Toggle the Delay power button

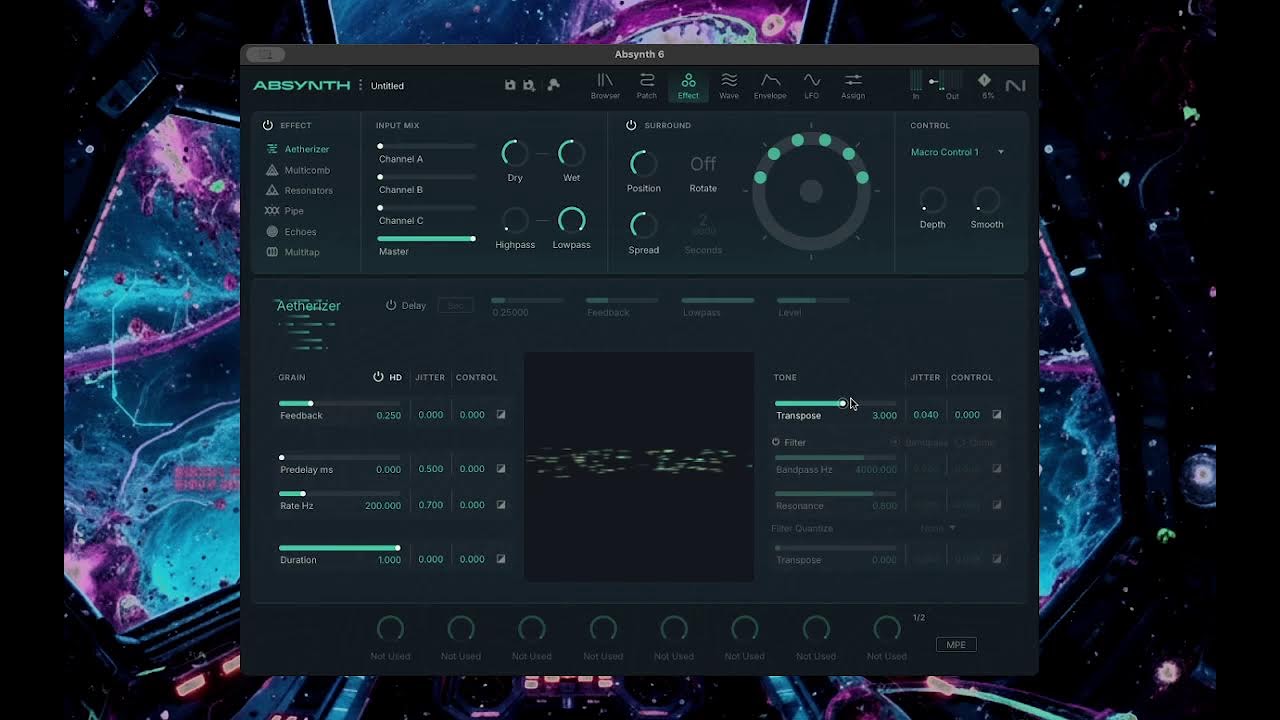391,305
